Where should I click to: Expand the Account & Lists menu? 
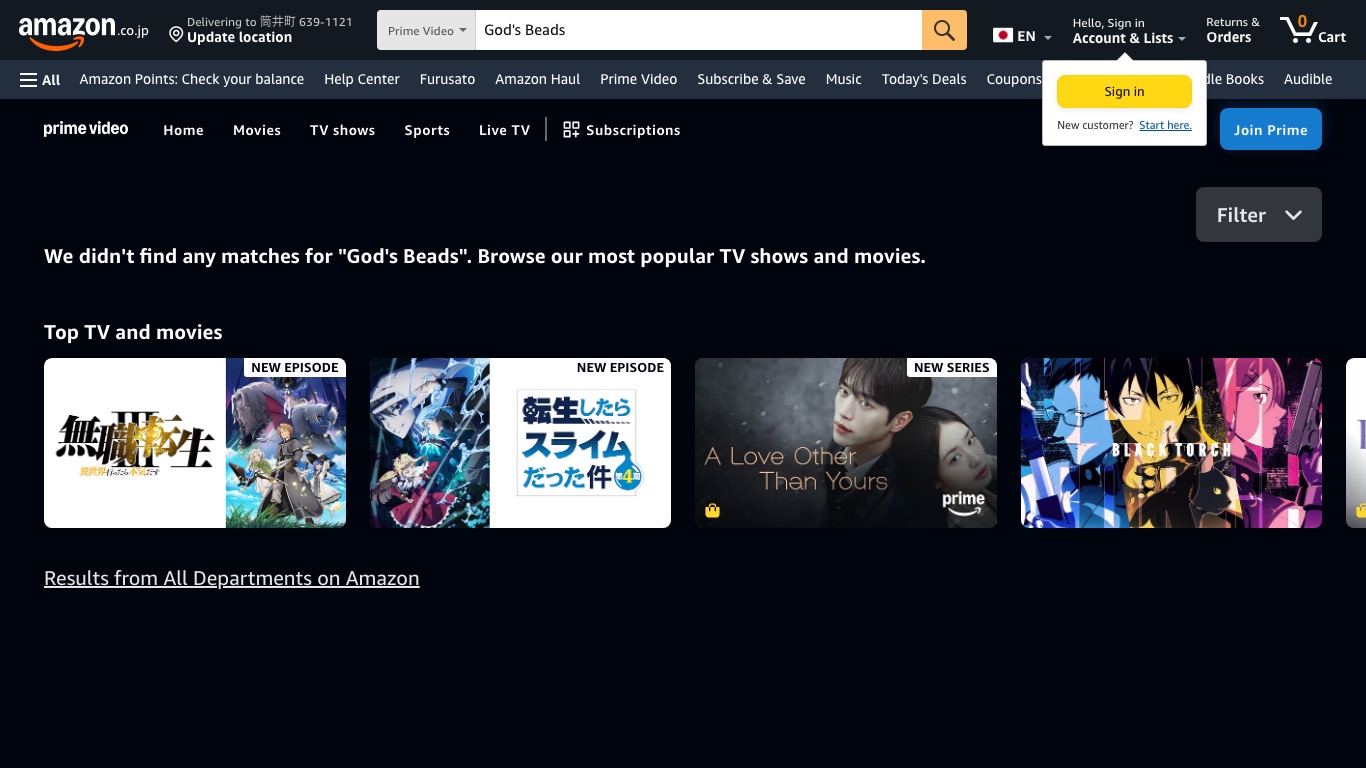[1129, 31]
